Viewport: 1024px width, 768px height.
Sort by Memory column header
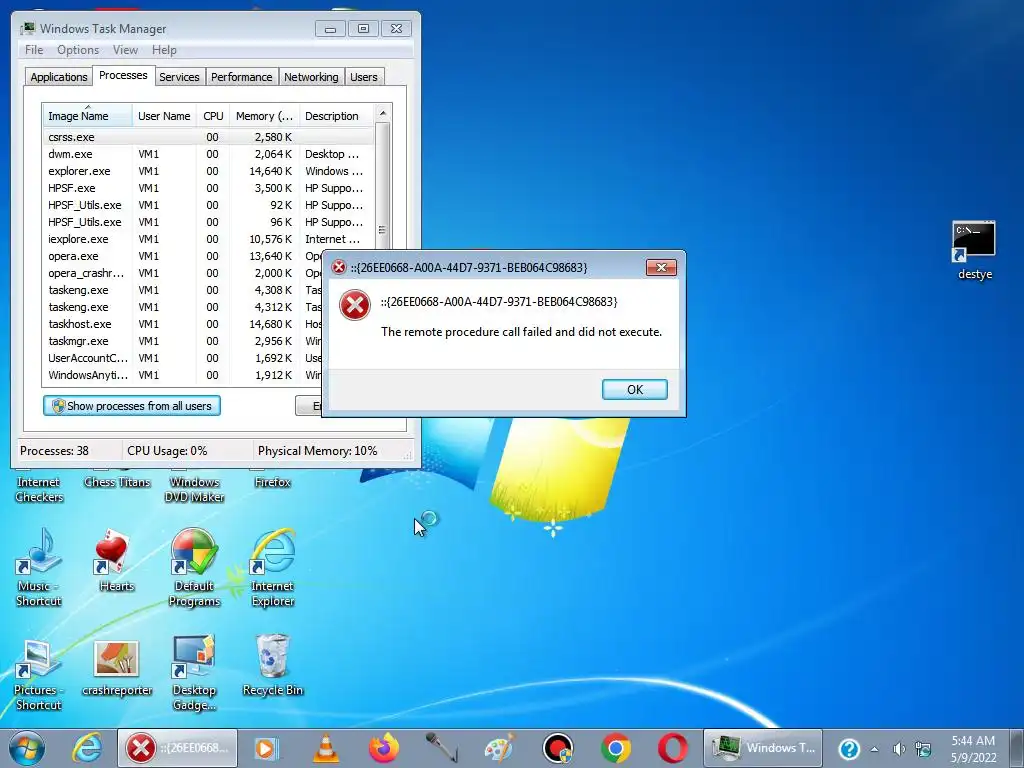[264, 116]
